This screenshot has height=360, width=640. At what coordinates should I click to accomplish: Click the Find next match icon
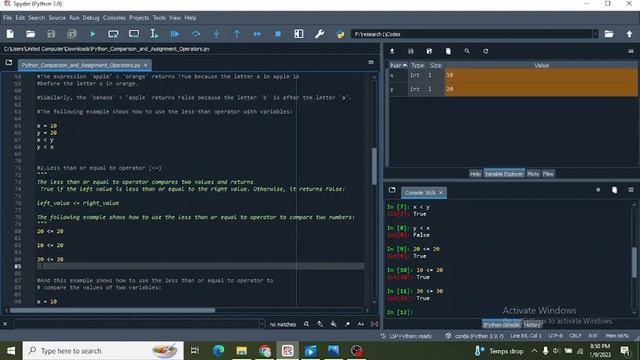pos(333,324)
